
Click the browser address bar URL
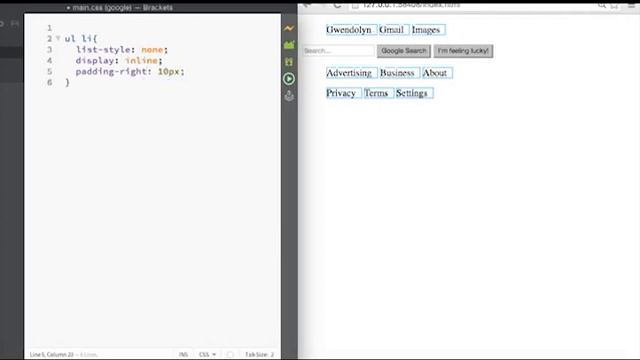point(411,5)
